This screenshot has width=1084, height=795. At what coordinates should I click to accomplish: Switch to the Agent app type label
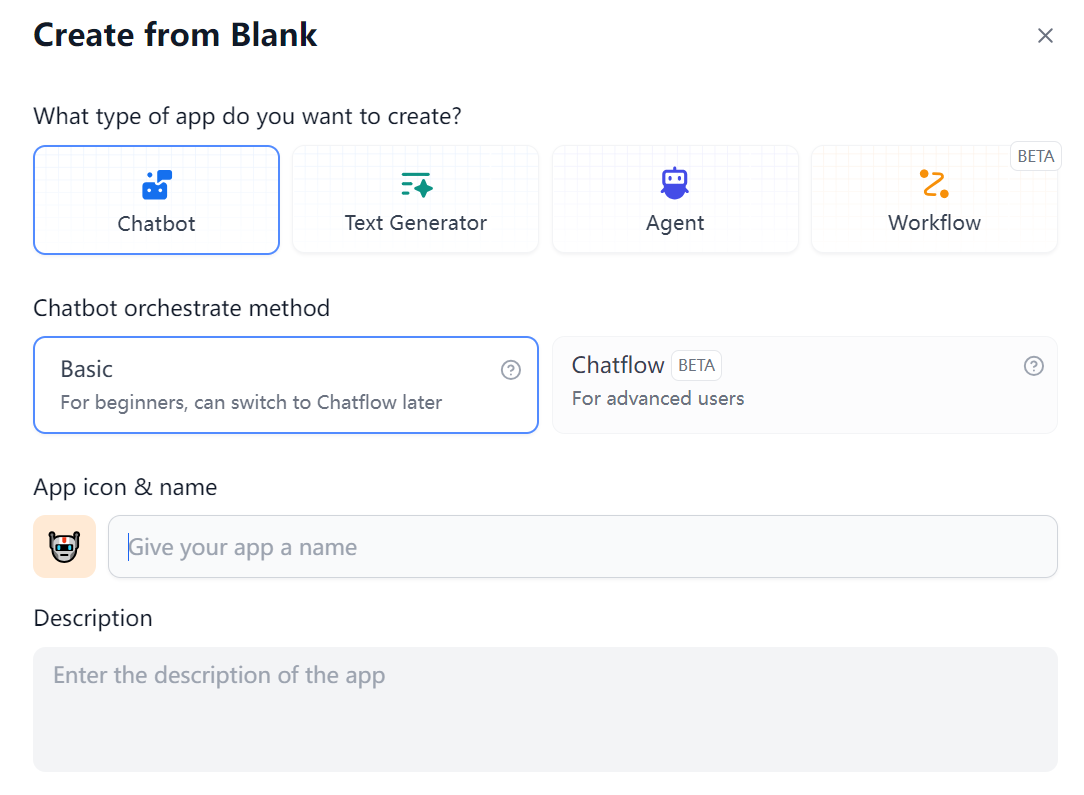coord(675,223)
